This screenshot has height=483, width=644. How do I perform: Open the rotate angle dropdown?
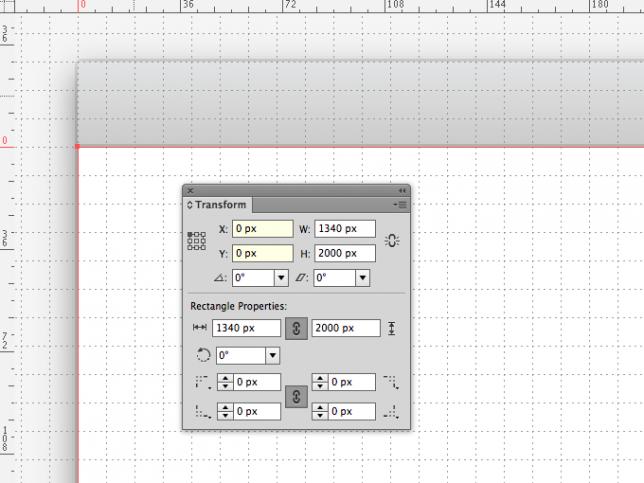[281, 278]
